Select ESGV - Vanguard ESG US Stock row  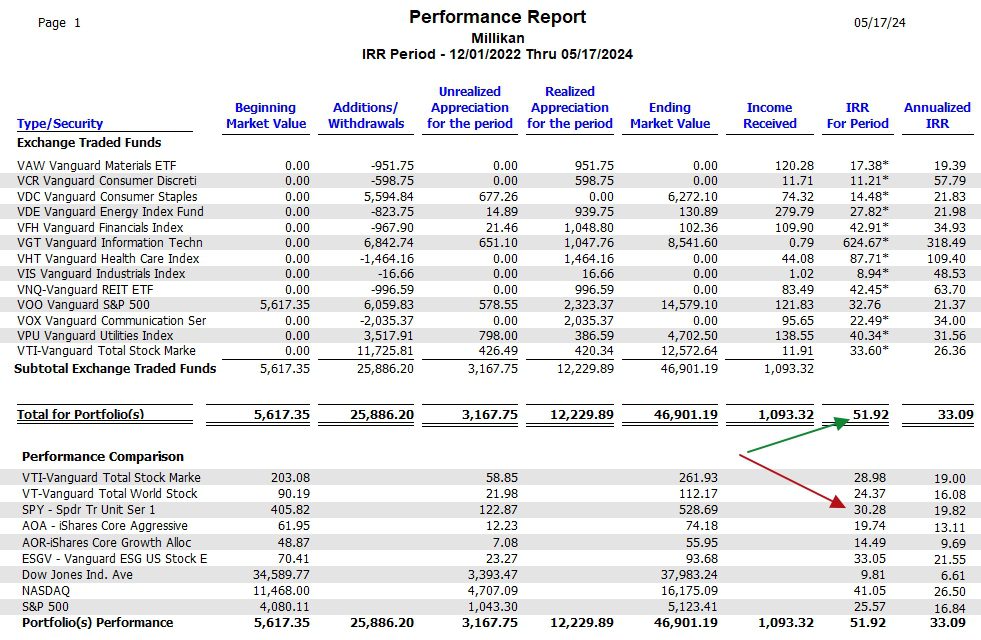(490, 559)
